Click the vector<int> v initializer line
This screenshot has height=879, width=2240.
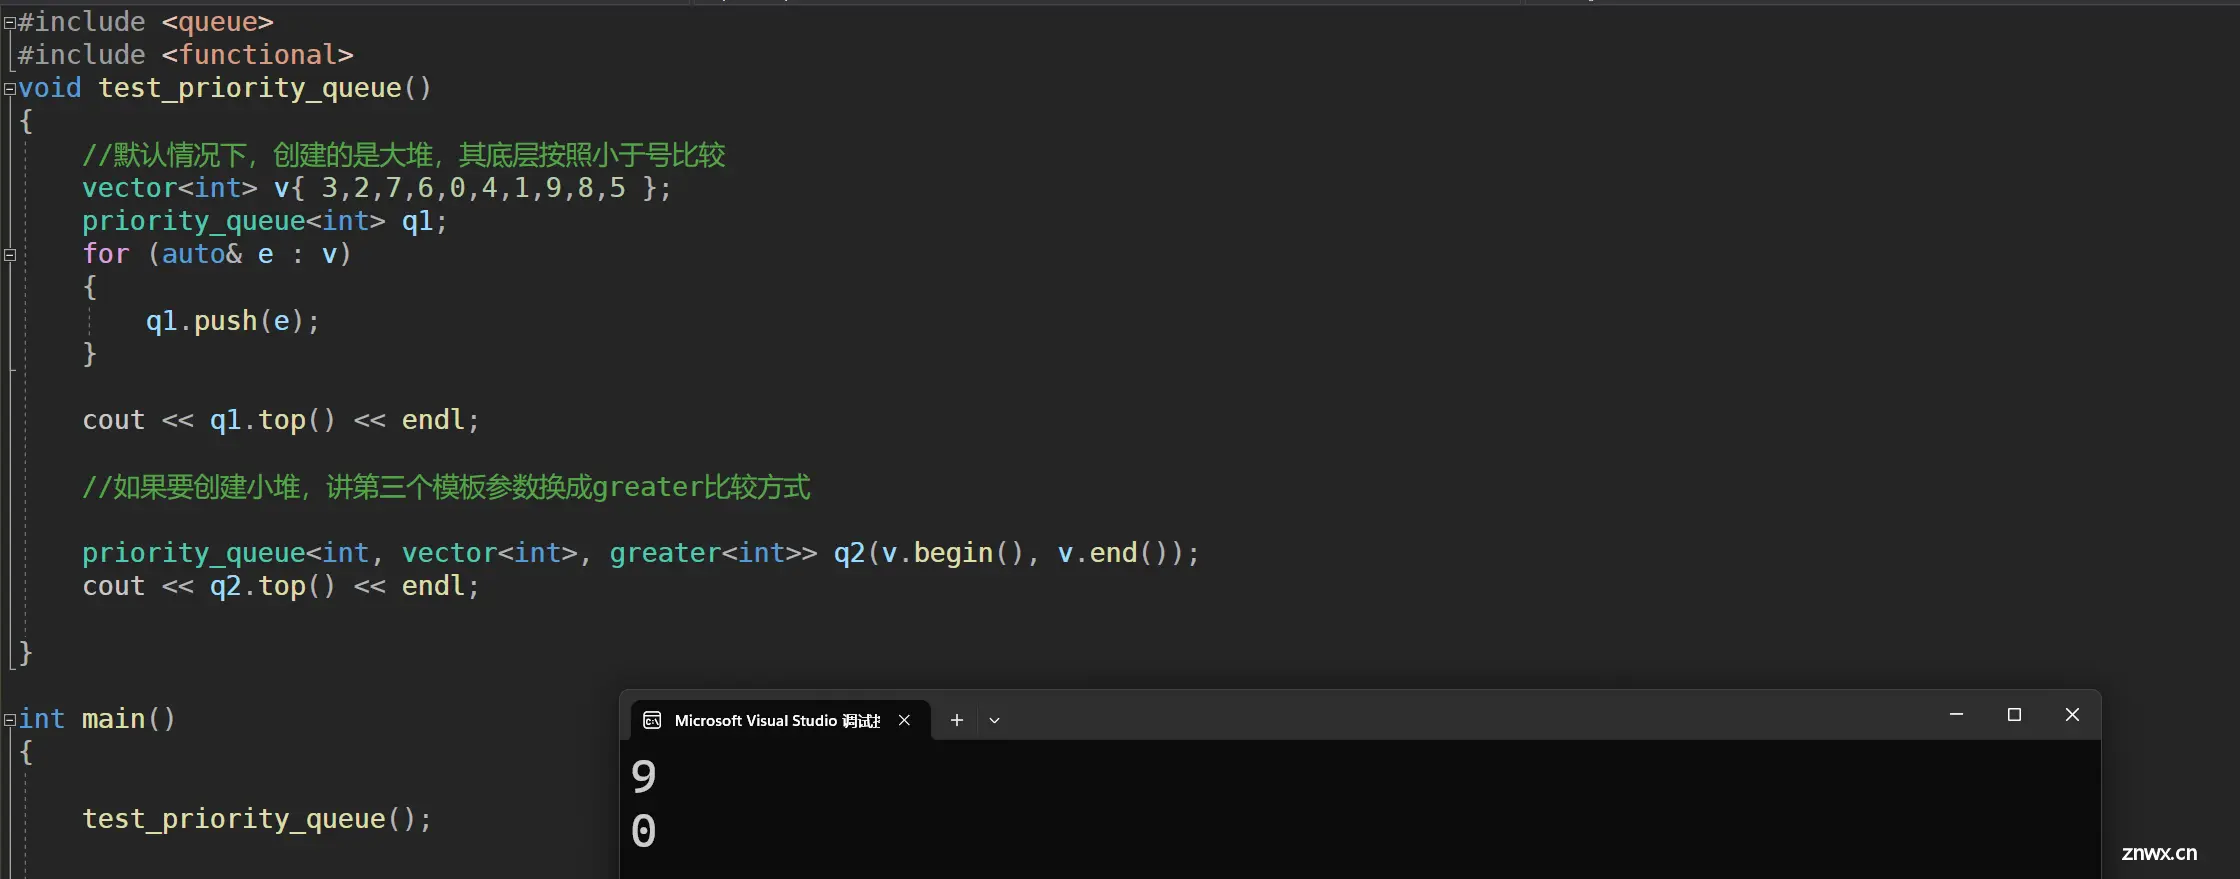coord(376,188)
